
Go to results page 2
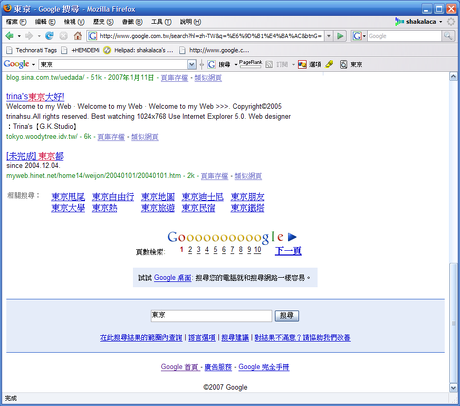point(190,250)
